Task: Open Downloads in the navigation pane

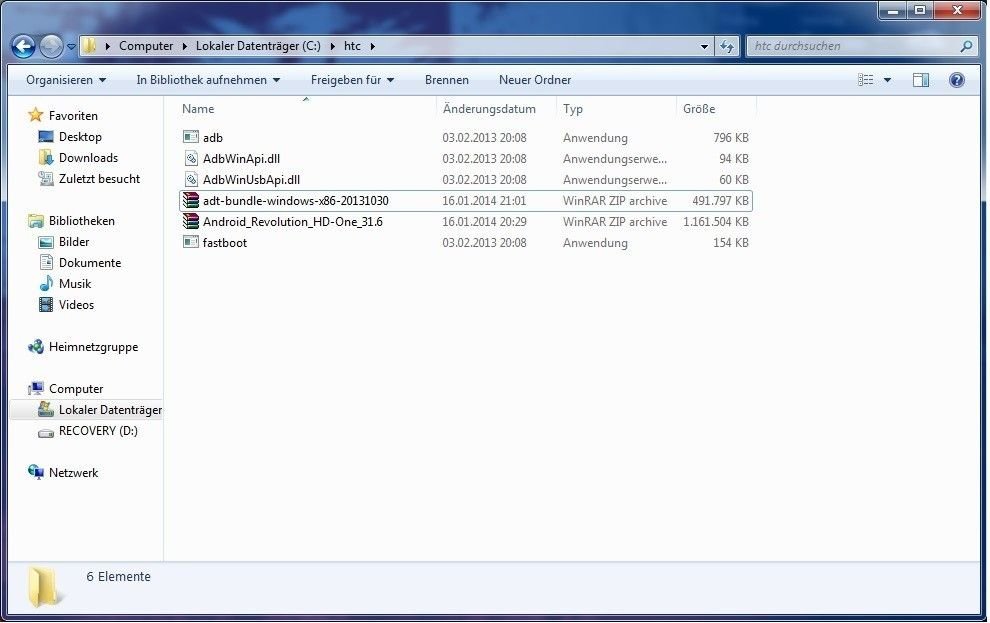Action: click(88, 158)
